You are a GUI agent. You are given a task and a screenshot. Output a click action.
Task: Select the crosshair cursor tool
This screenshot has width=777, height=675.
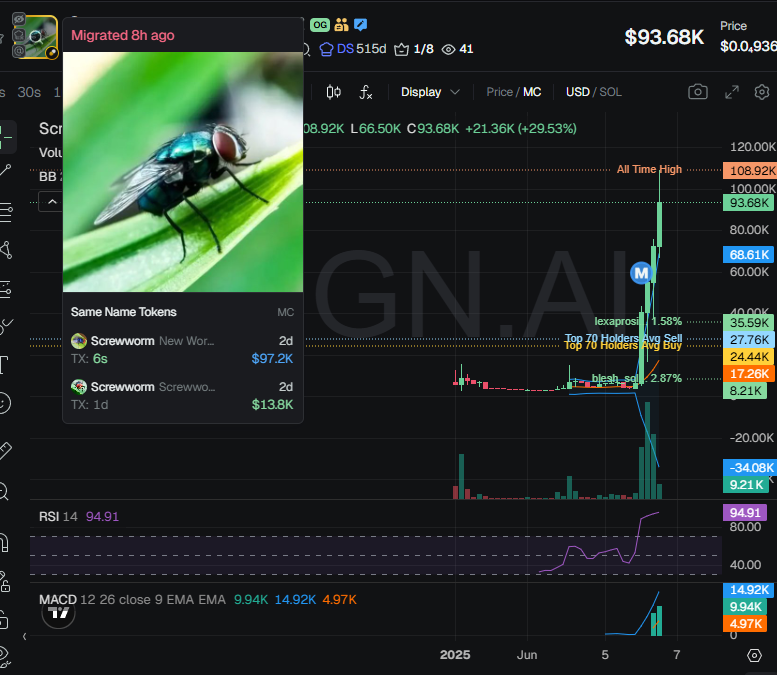(x=6, y=136)
